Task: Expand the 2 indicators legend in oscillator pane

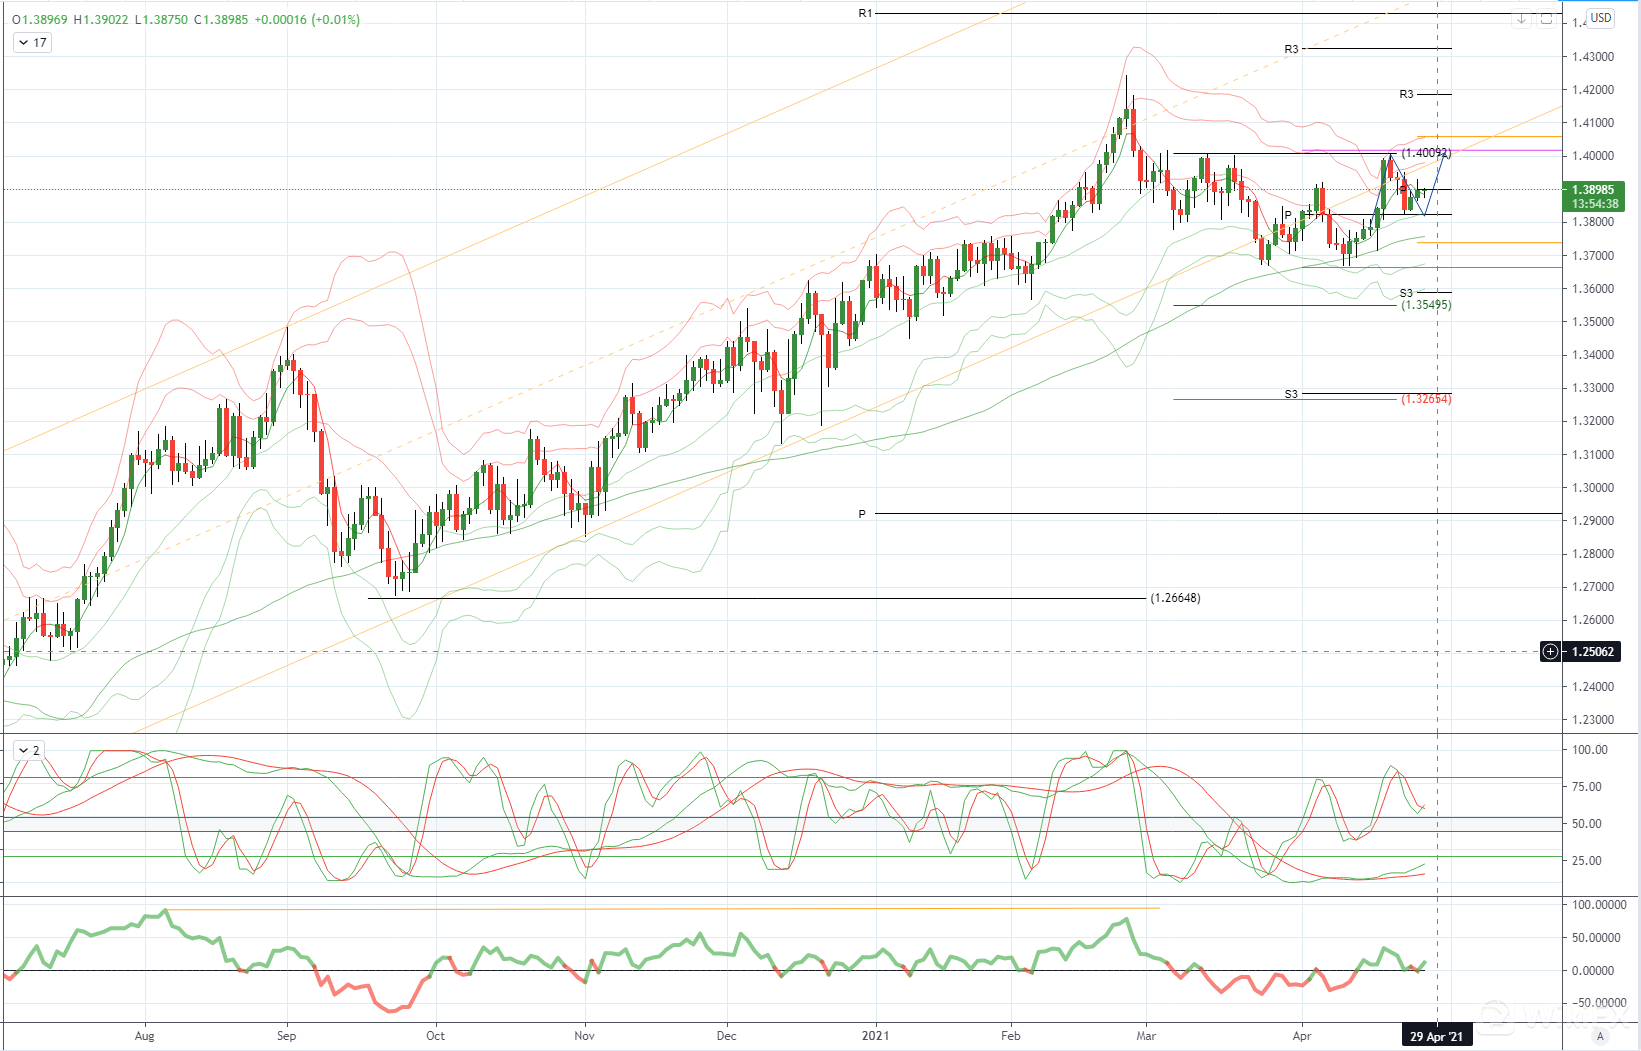Action: 29,750
